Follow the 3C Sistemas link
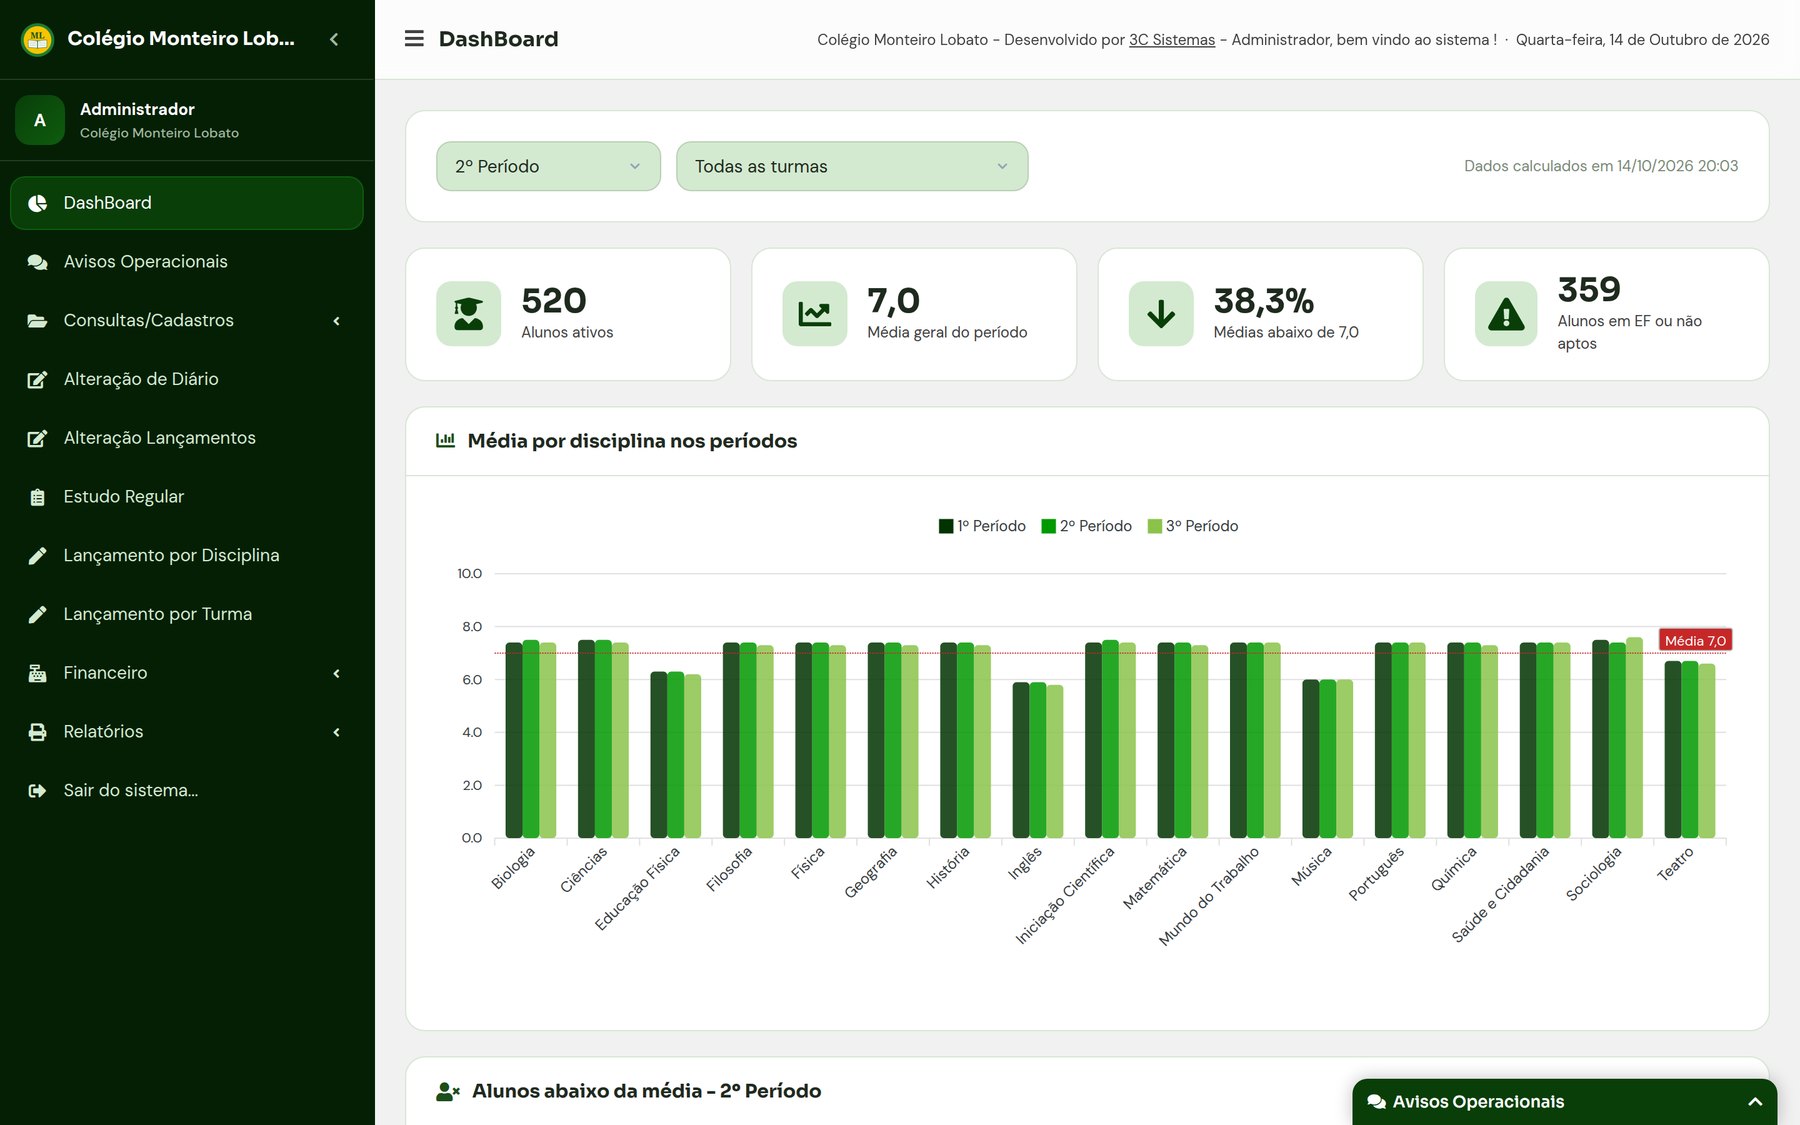 click(1172, 40)
